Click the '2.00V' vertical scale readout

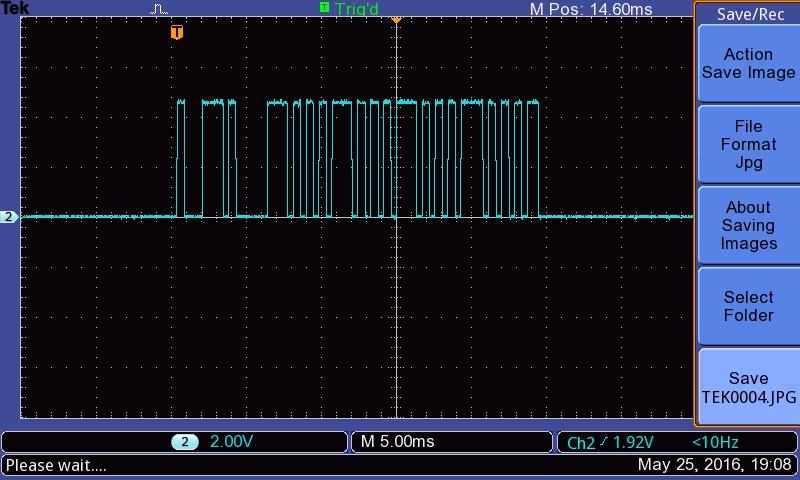point(231,441)
